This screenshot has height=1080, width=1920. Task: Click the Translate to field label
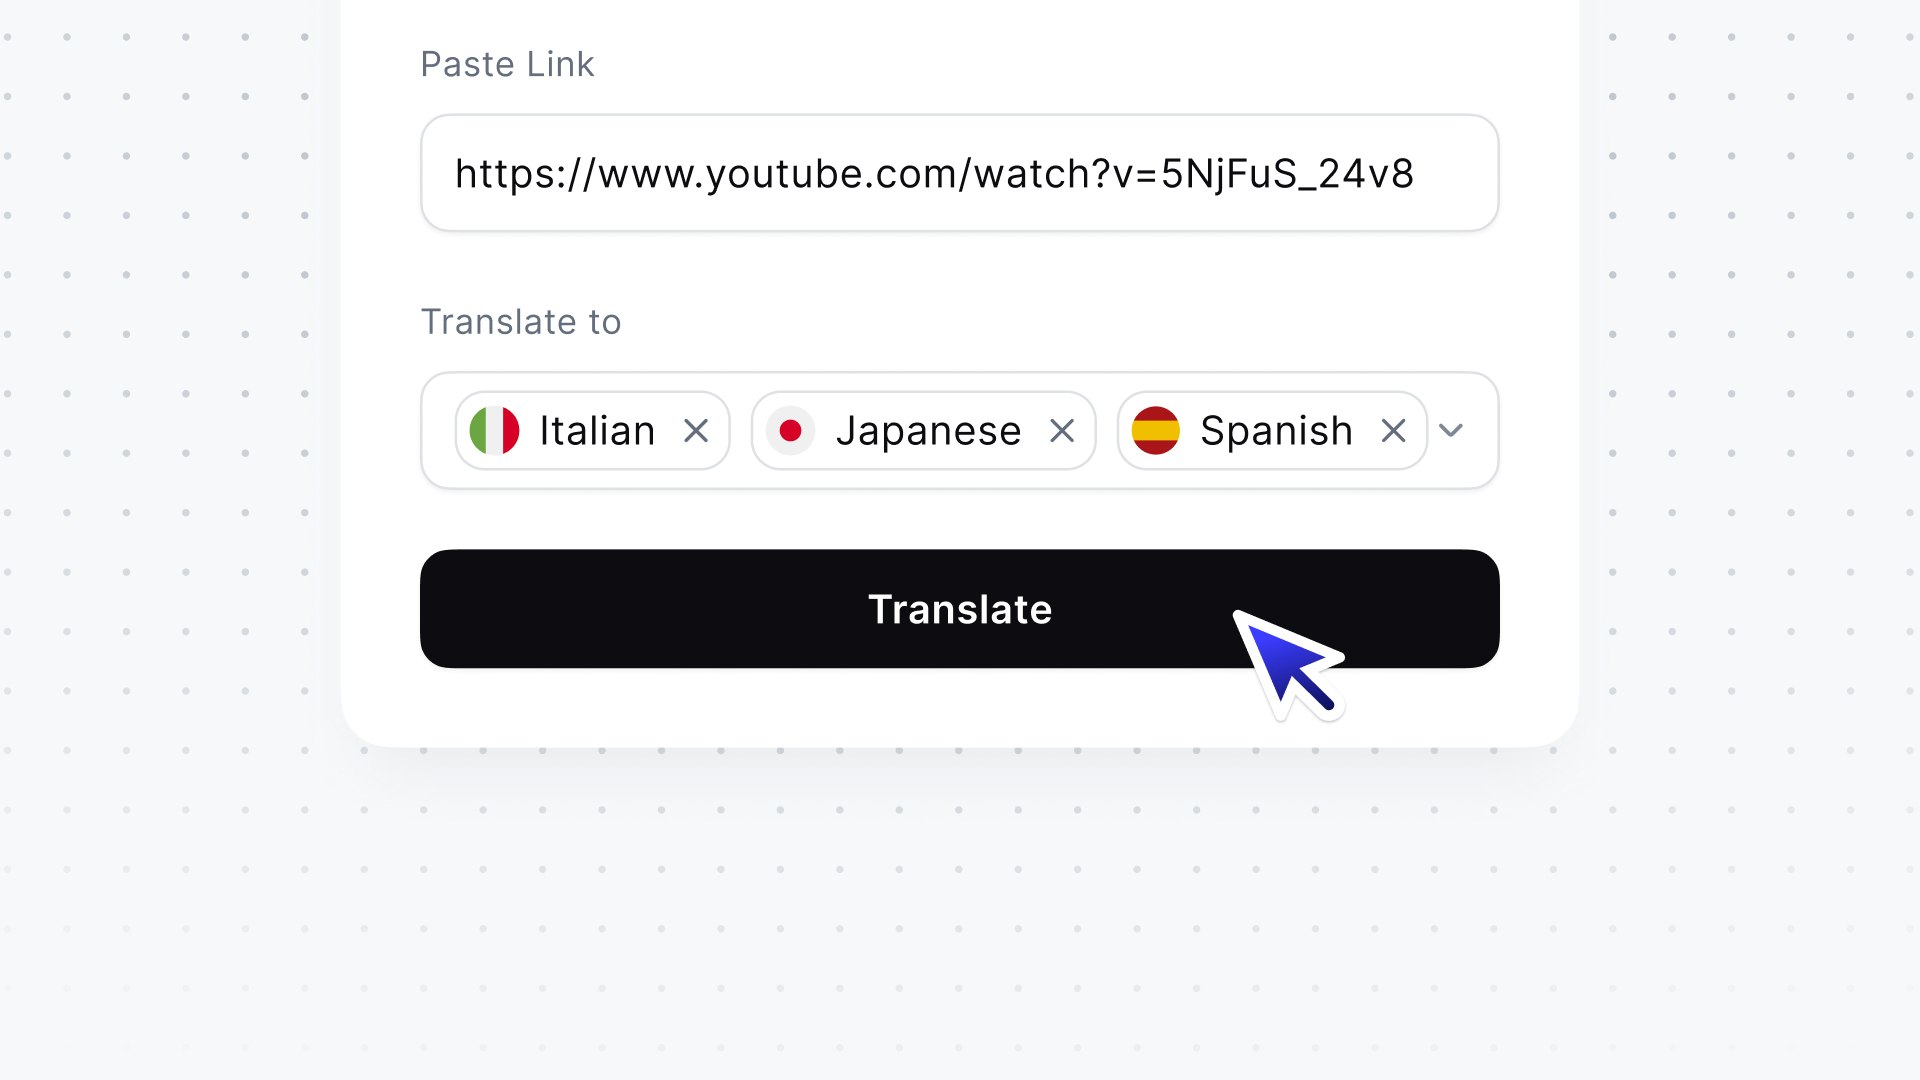(521, 322)
